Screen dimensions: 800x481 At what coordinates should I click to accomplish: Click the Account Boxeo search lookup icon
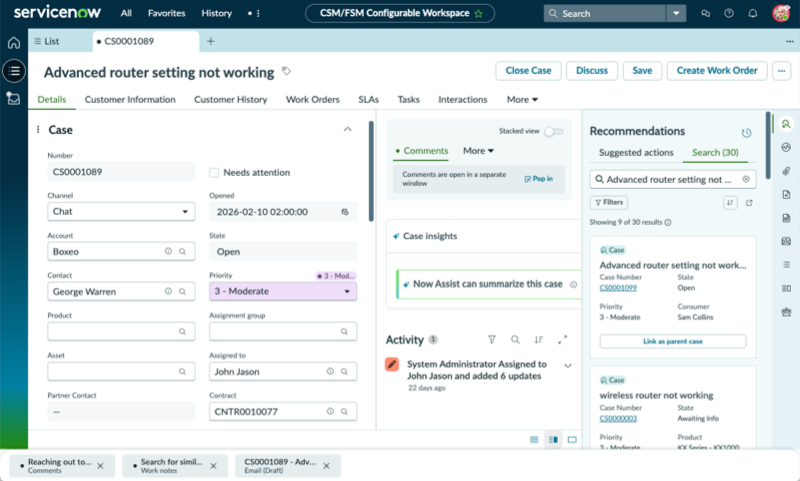[182, 251]
